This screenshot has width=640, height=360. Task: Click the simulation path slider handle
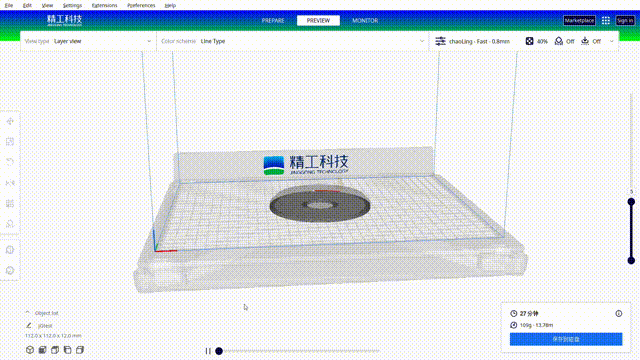[219, 351]
